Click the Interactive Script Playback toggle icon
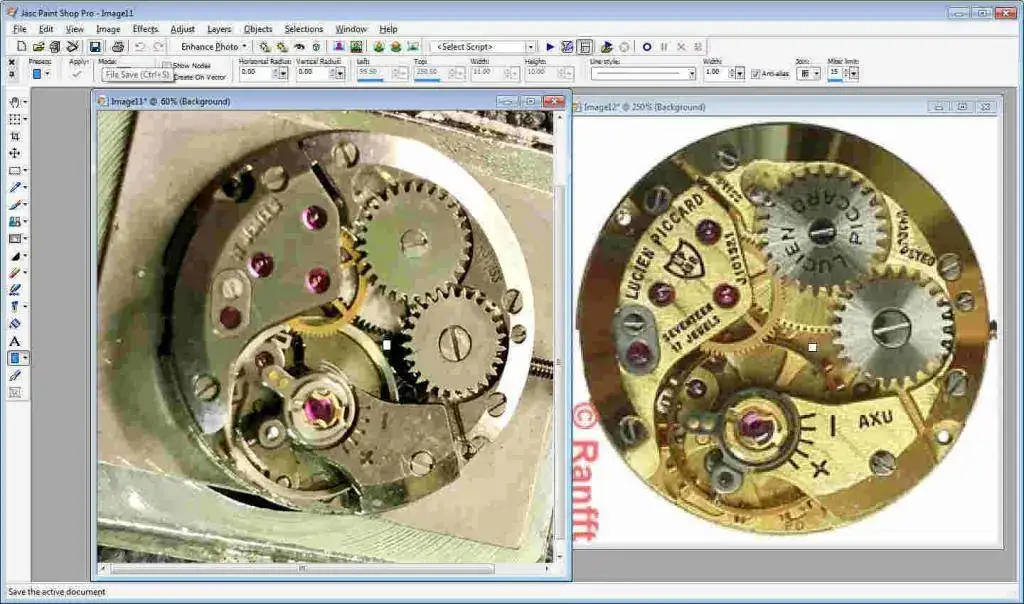The image size is (1024, 604). pos(585,46)
